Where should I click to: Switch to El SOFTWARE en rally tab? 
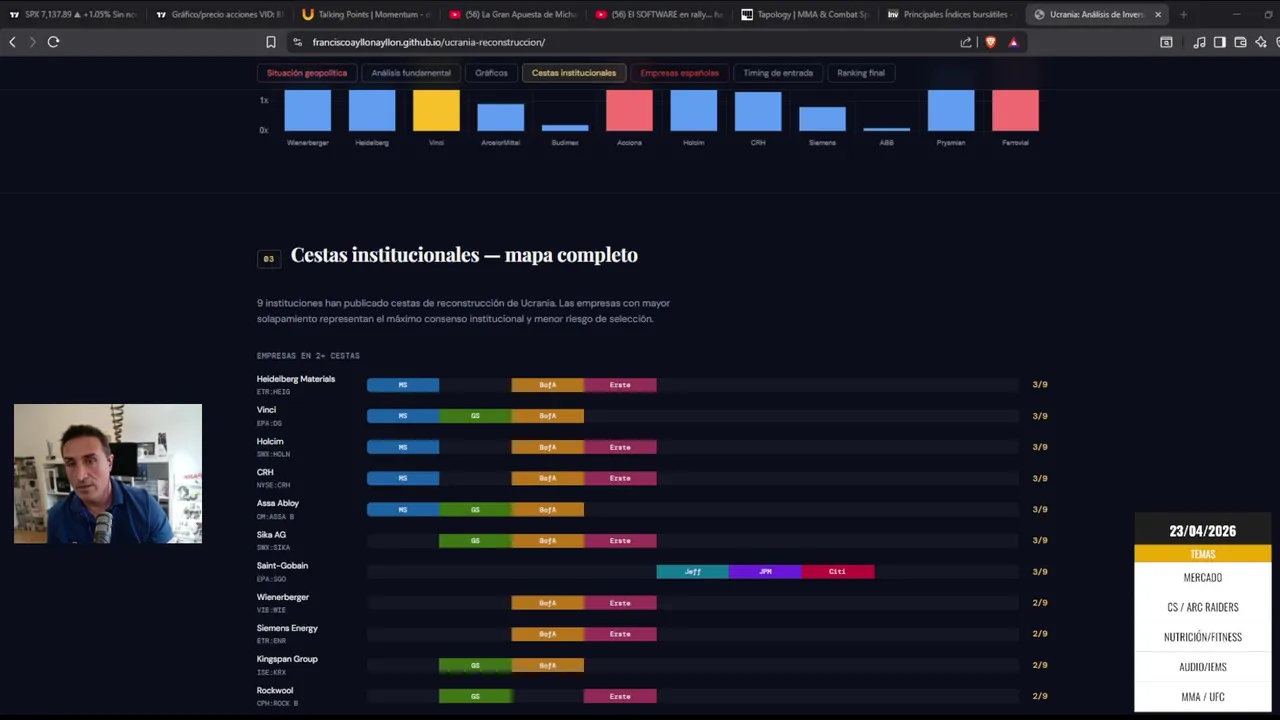658,14
